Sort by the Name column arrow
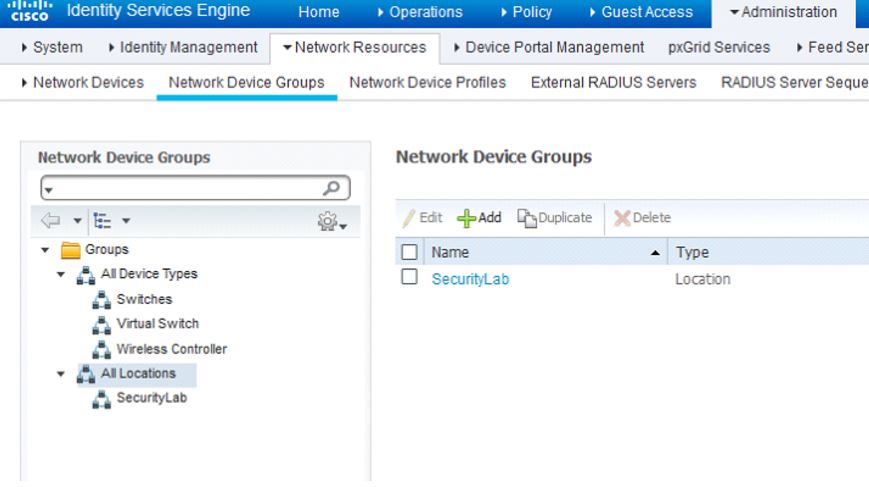 coord(655,253)
